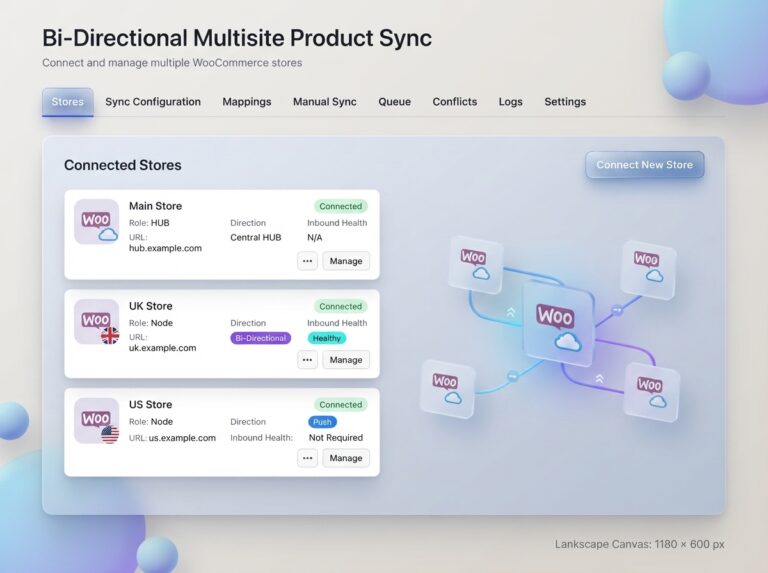Viewport: 768px width, 573px height.
Task: Click the connector dot on bottom-left diagram line
Action: pos(513,376)
